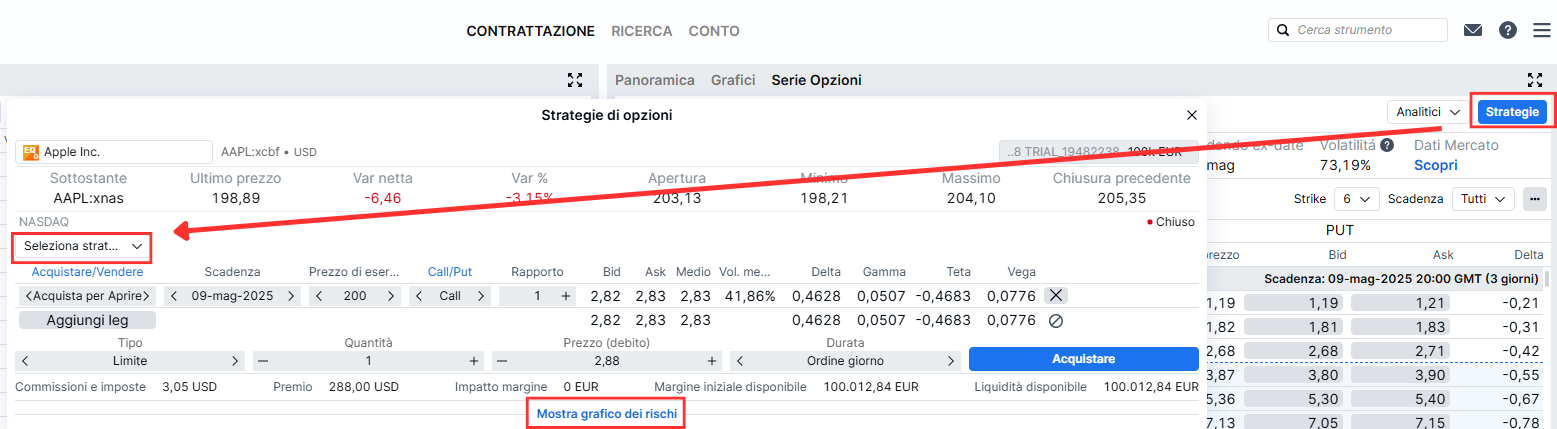This screenshot has height=429, width=1557.
Task: Lower the strike price from 200
Action: click(321, 296)
